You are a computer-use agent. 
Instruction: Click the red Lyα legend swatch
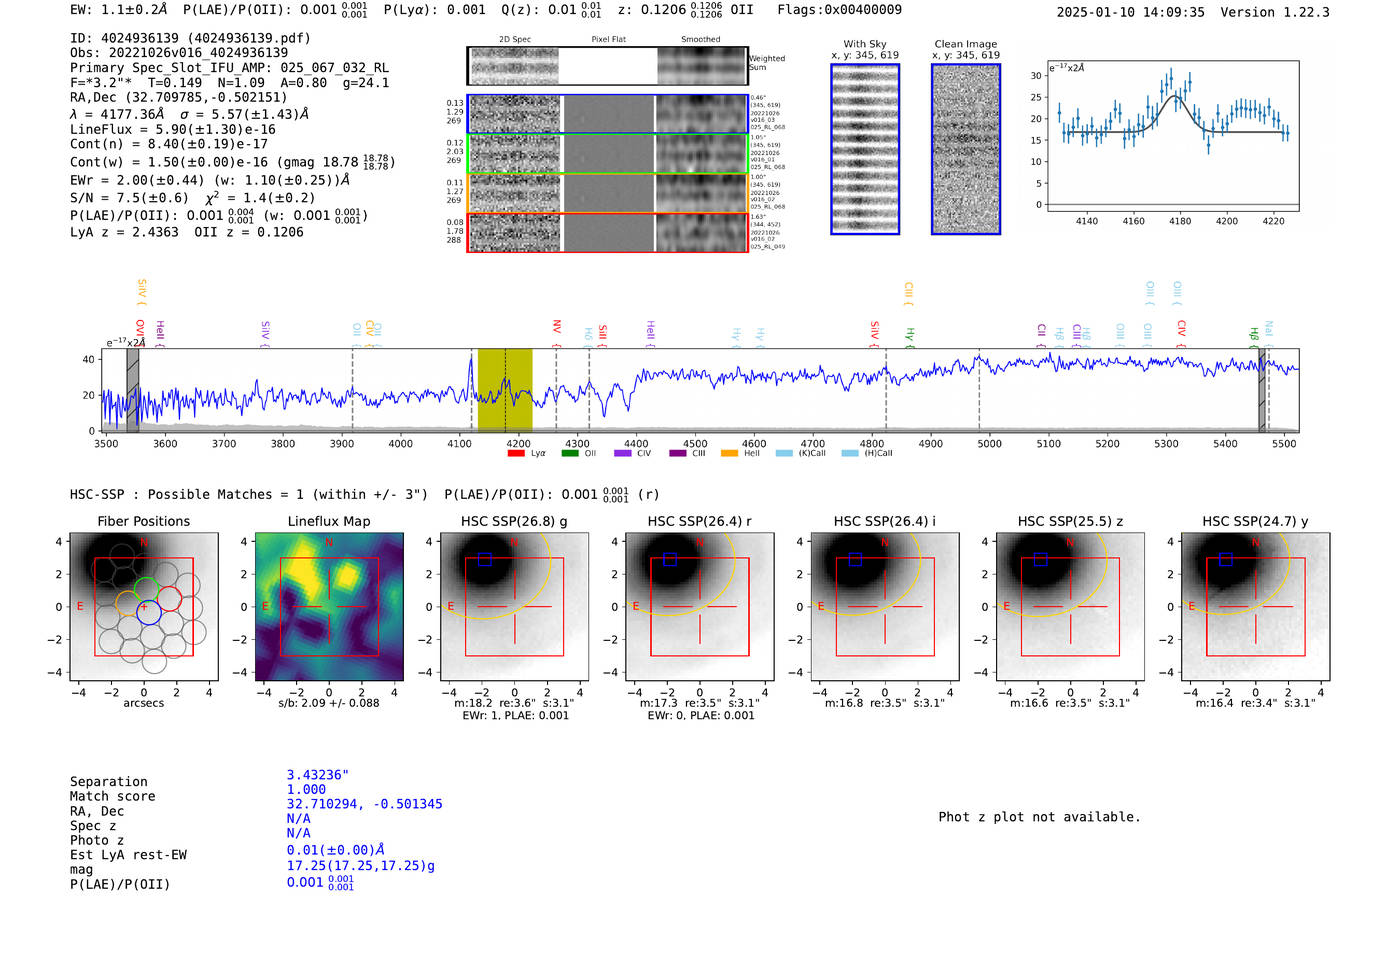[516, 453]
